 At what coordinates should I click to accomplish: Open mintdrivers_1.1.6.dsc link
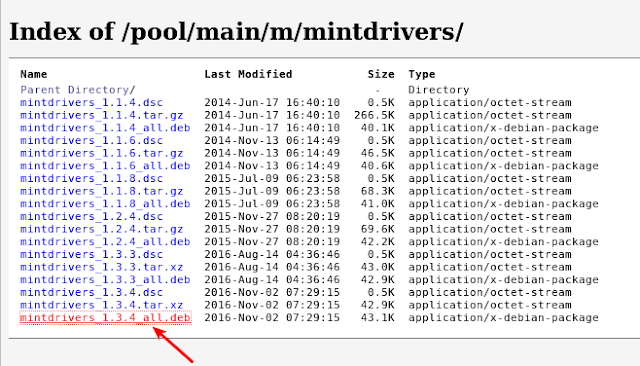pos(91,140)
